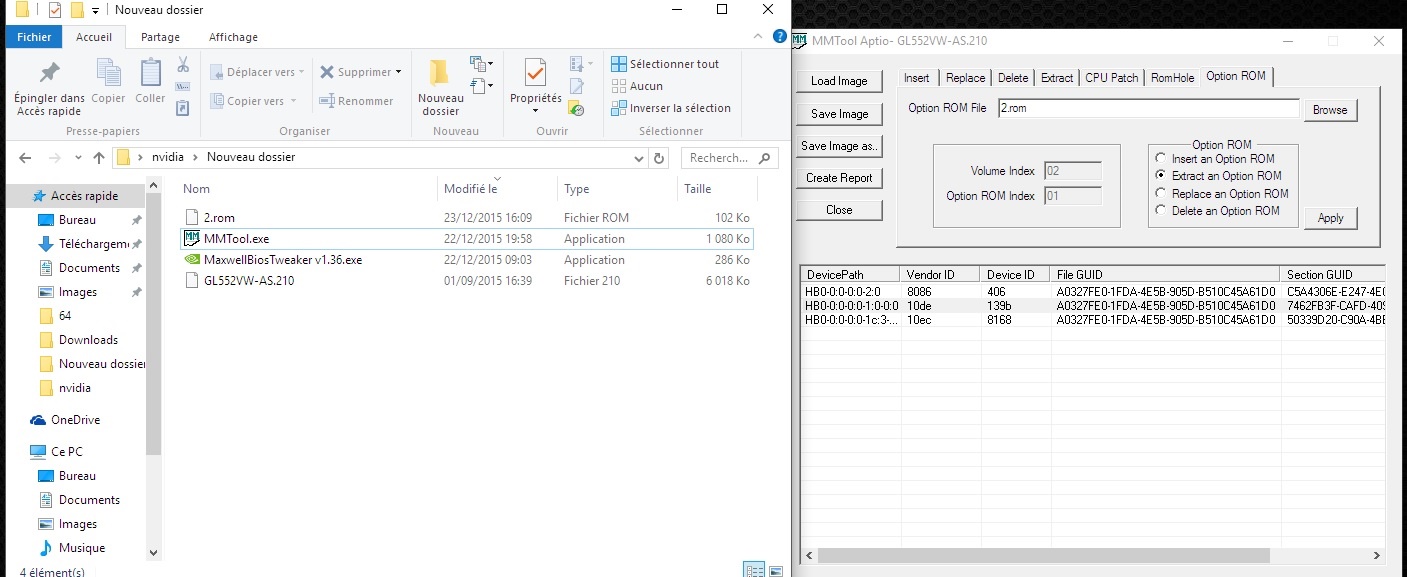The width and height of the screenshot is (1407, 577).
Task: Click the scissors Cut icon
Action: pos(183,64)
